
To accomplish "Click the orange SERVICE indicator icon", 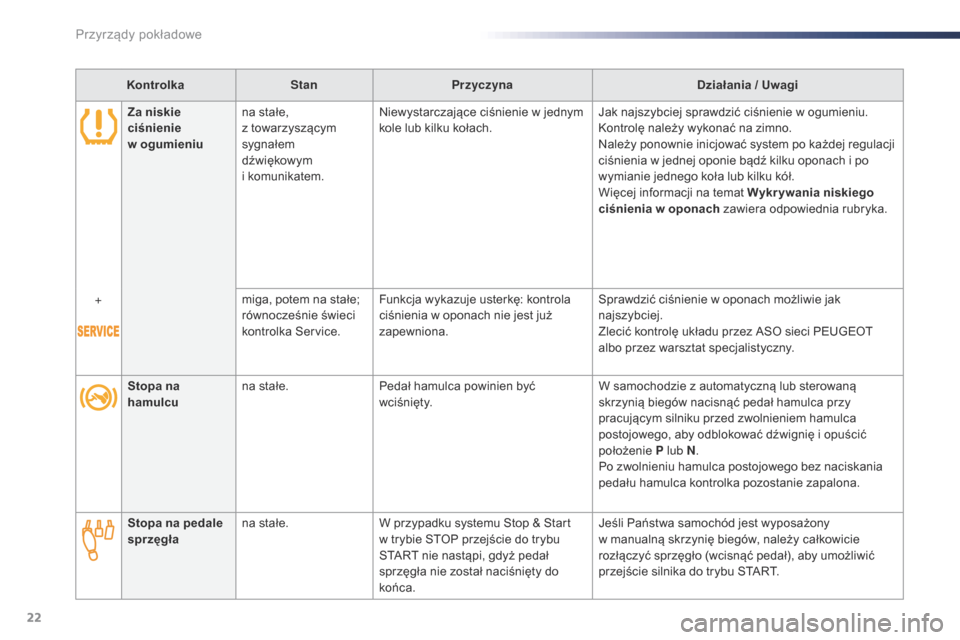I will (98, 331).
